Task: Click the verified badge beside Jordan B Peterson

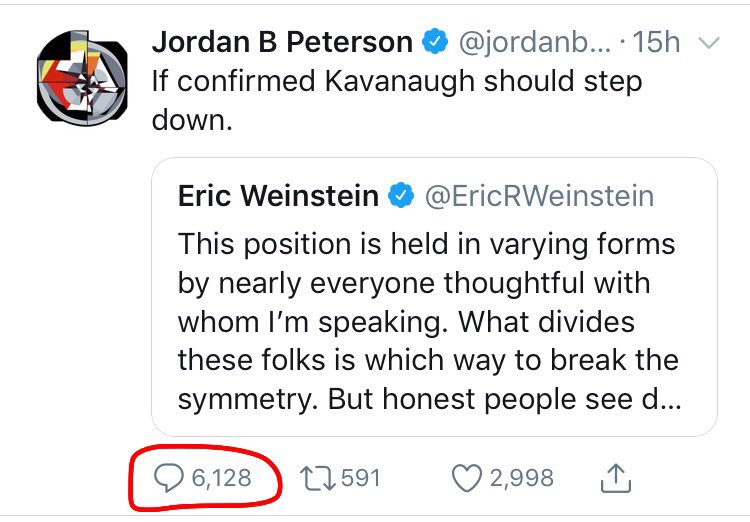Action: click(x=435, y=41)
